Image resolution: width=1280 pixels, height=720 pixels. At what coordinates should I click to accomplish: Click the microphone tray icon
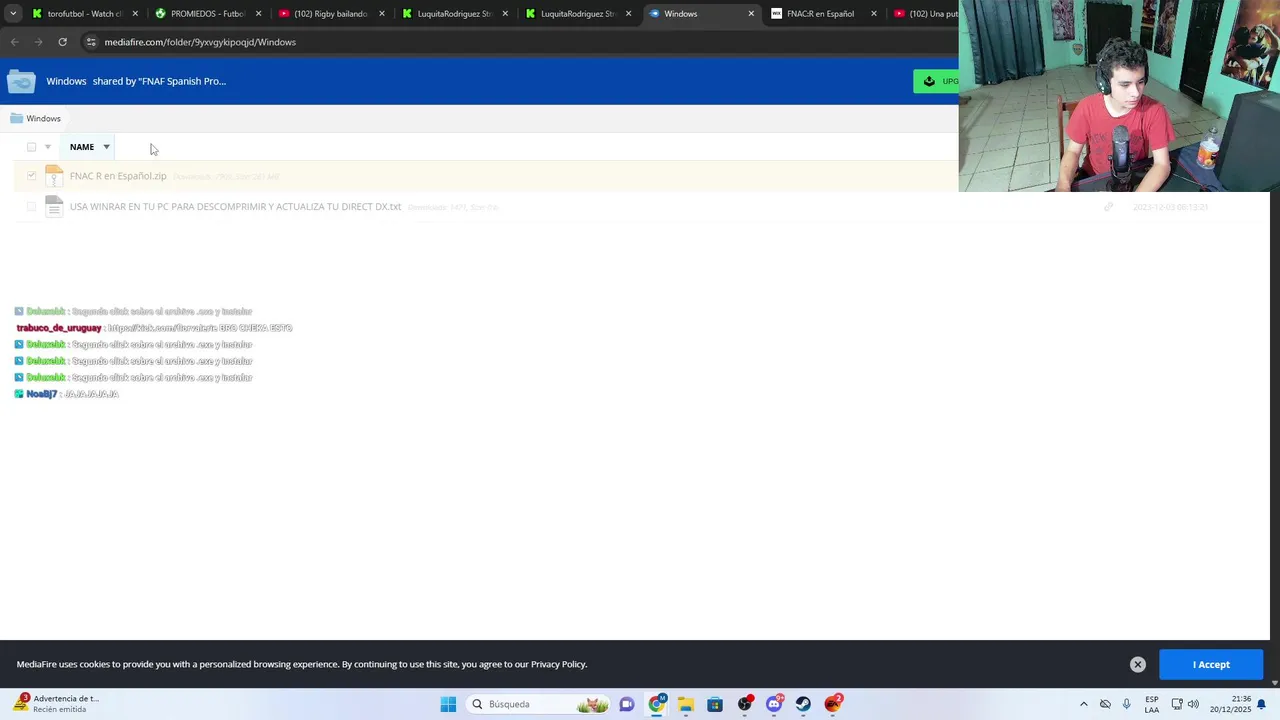tap(1127, 704)
